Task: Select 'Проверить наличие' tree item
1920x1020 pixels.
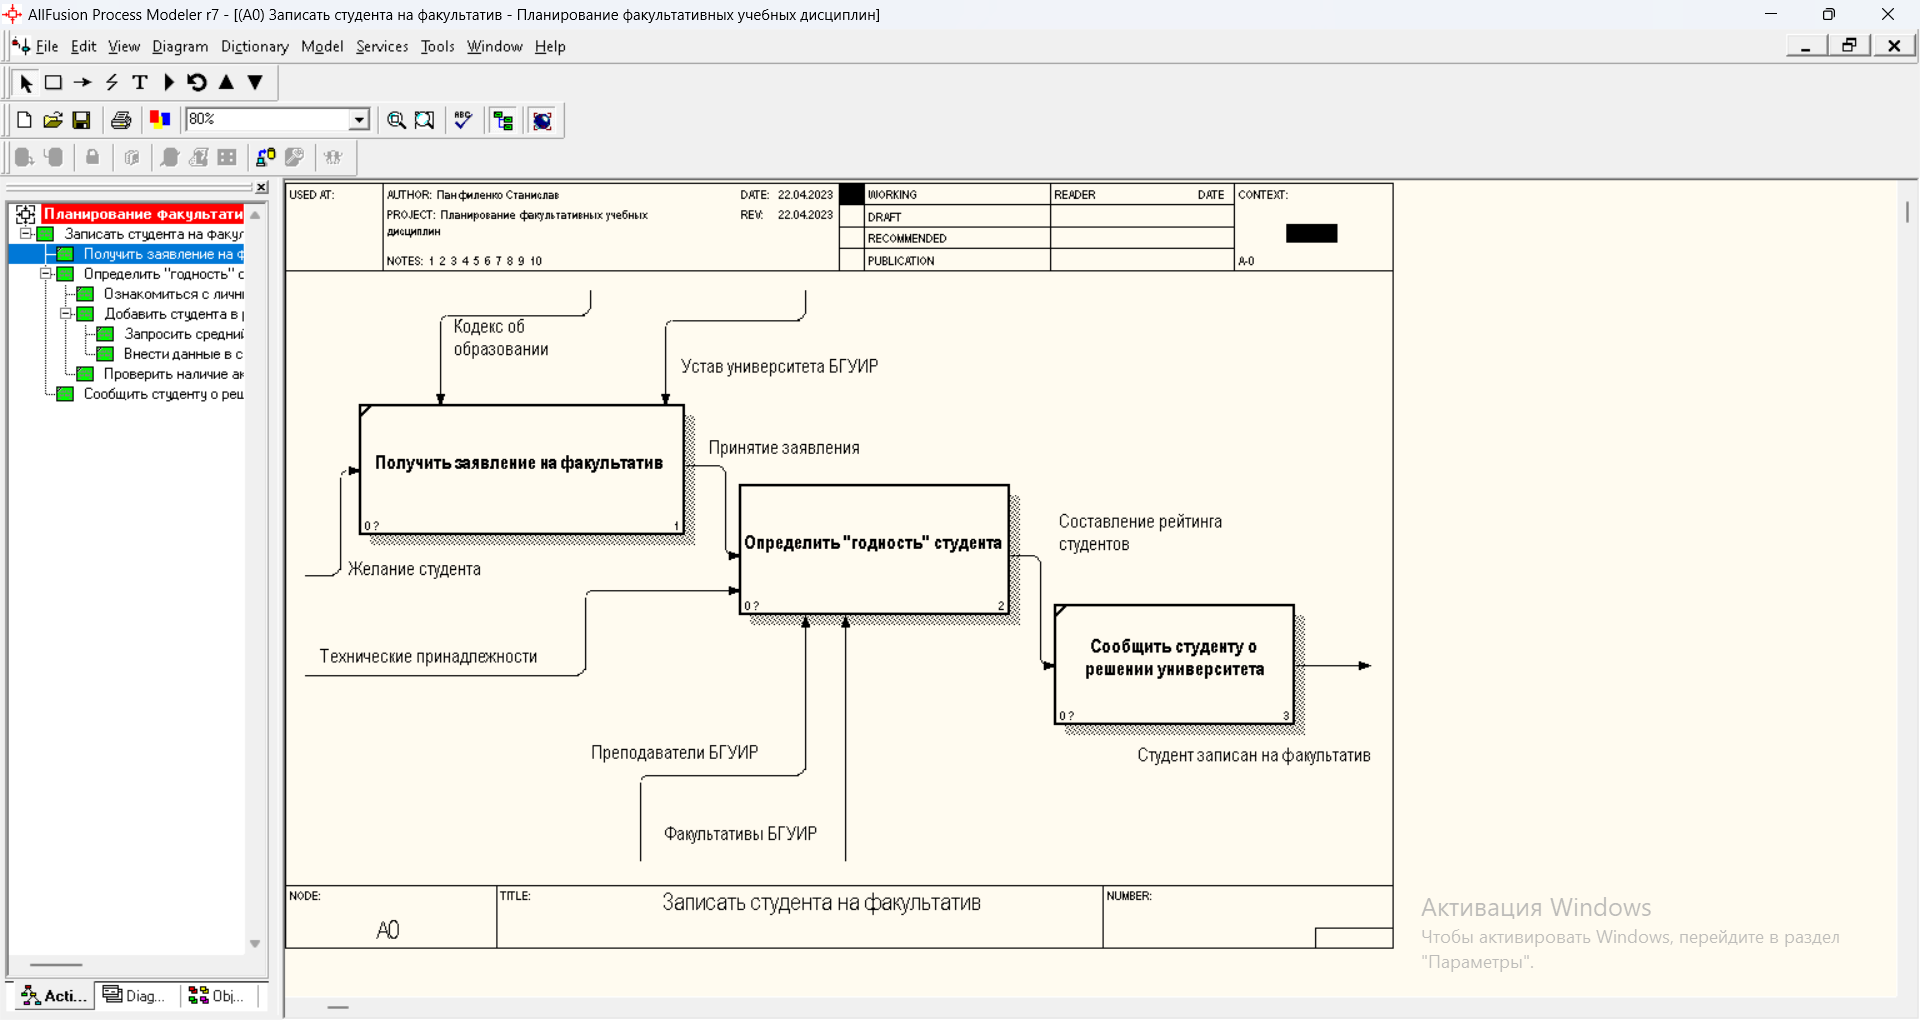Action: pos(173,374)
